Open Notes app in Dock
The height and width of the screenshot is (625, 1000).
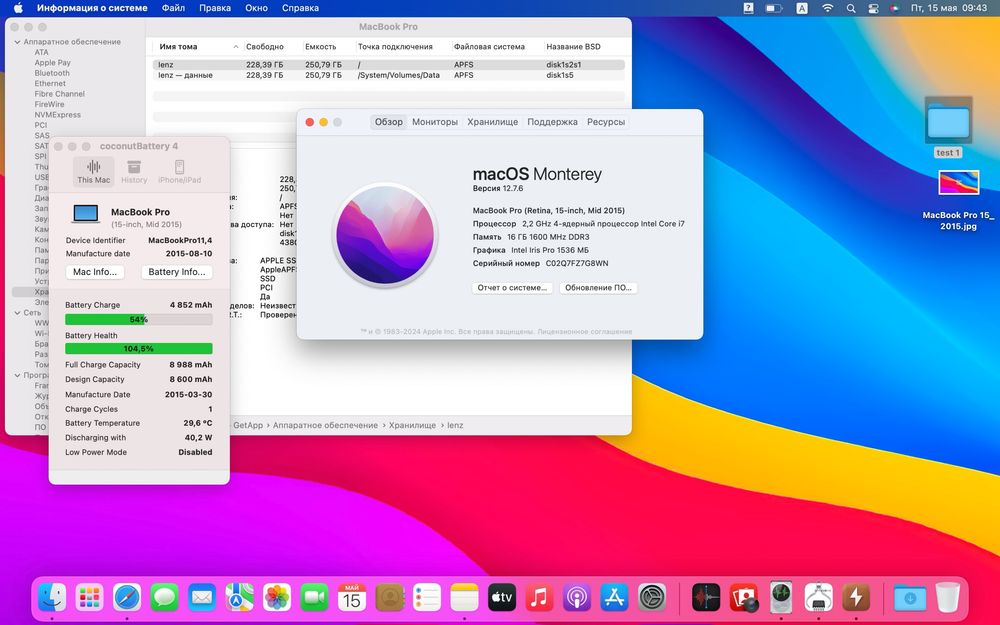point(464,598)
